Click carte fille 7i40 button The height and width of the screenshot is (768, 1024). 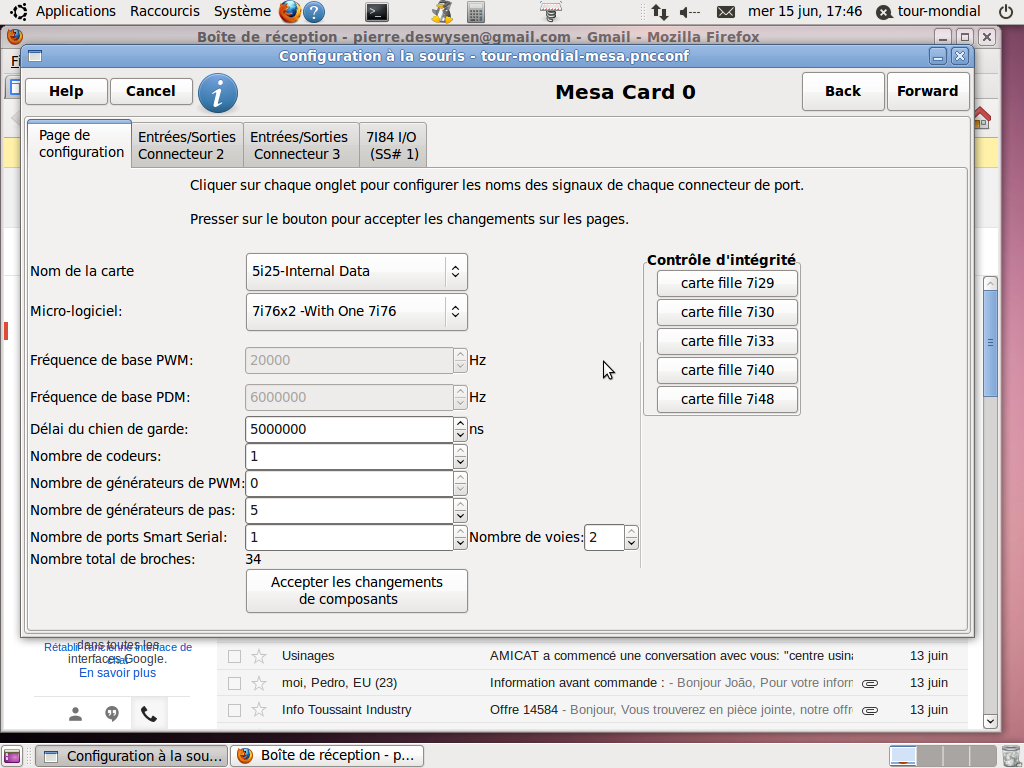[x=728, y=370]
